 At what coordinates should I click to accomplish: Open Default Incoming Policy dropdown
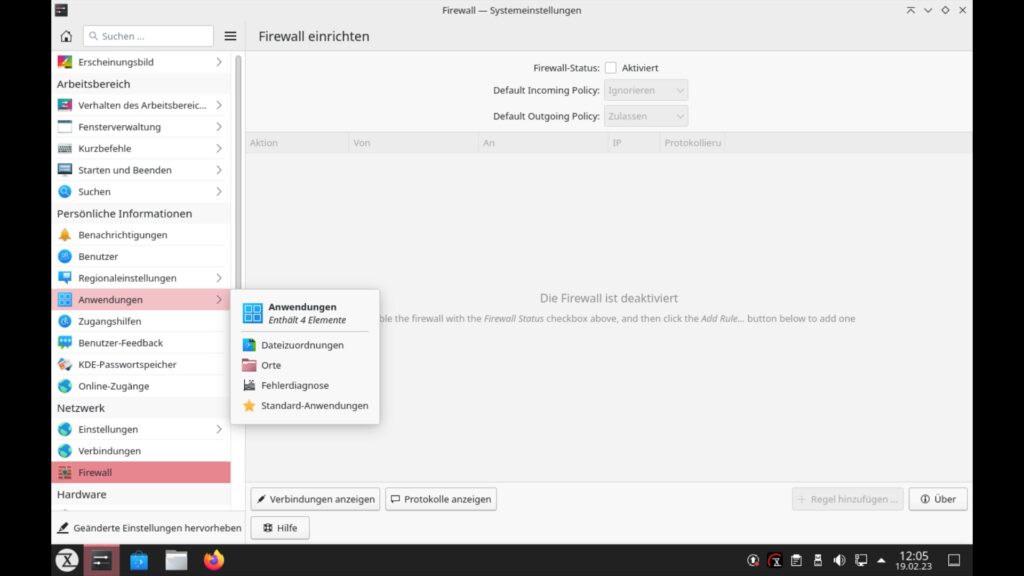click(x=646, y=90)
